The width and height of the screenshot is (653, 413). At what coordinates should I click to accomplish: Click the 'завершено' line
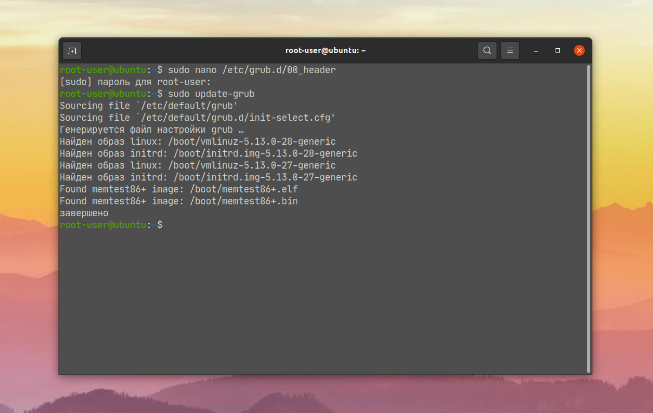click(84, 213)
